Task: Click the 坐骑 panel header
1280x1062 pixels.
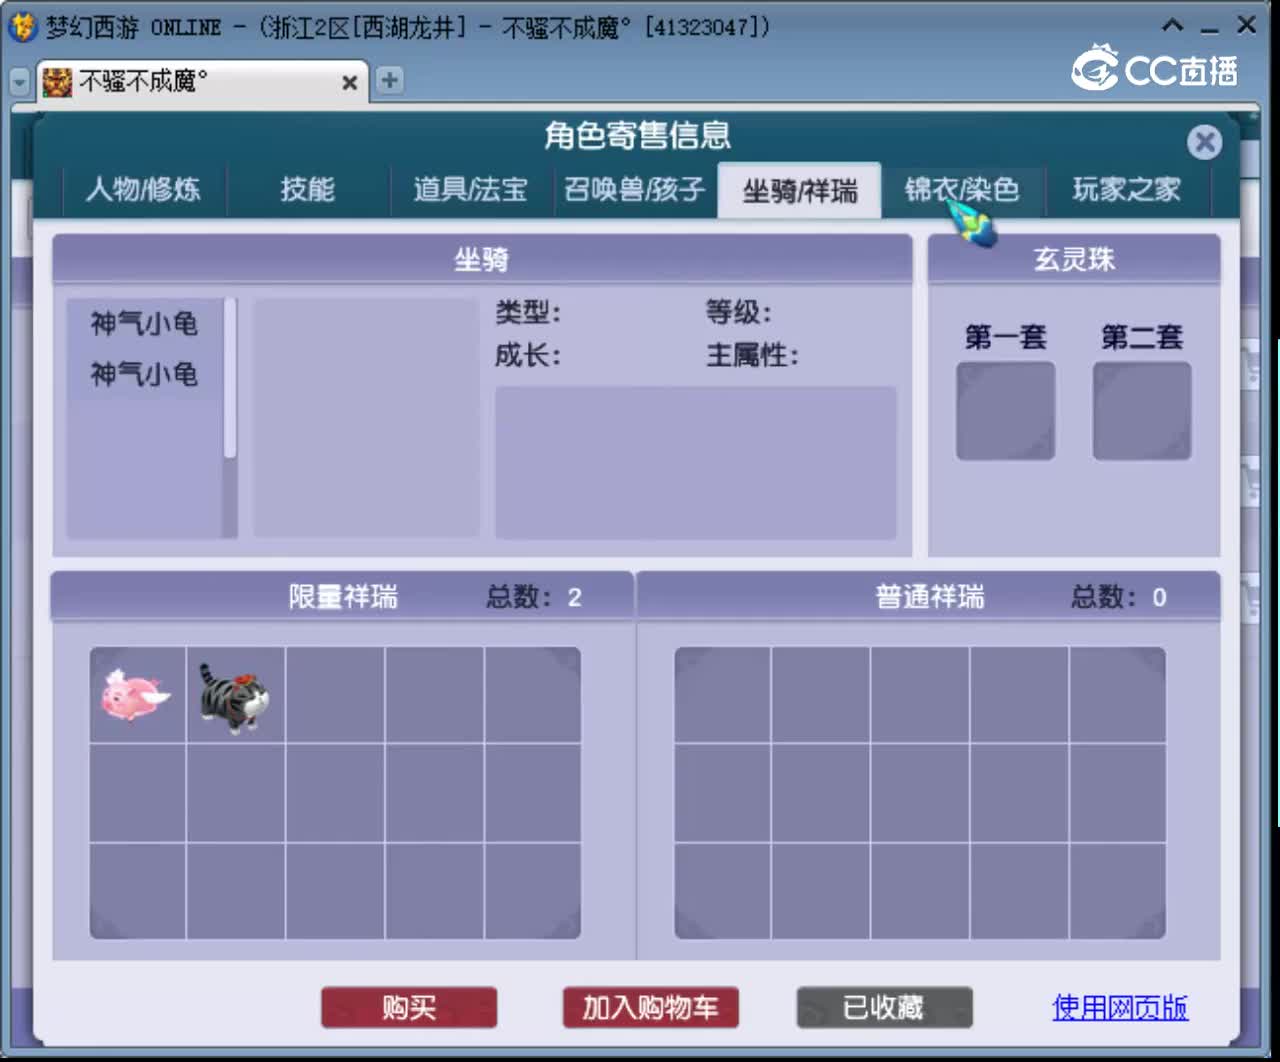Action: pos(482,260)
